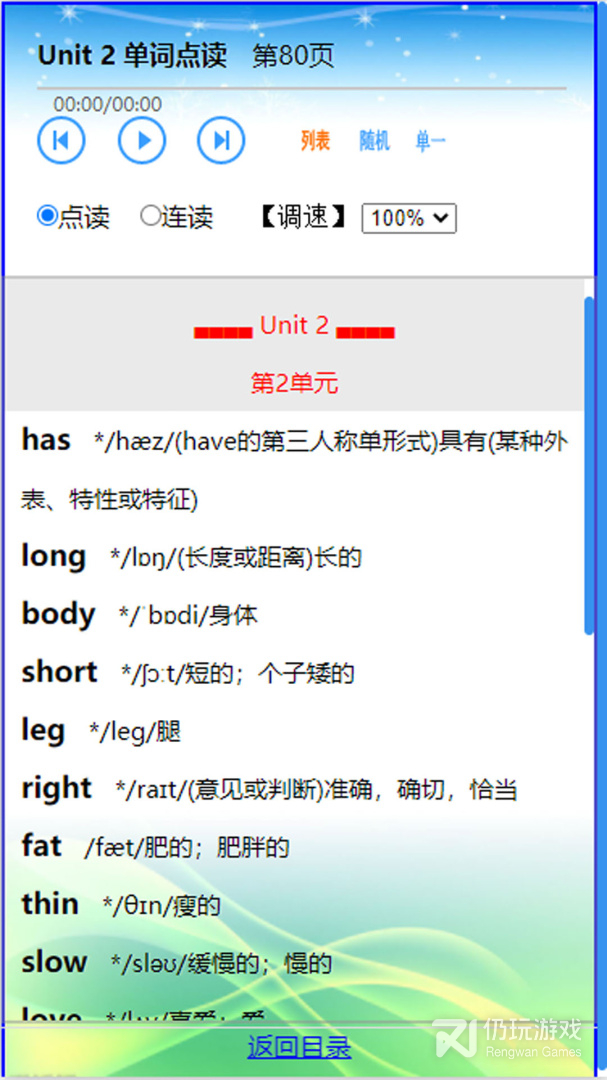Play the word "long"
Screen dimensions: 607x1080
point(54,557)
